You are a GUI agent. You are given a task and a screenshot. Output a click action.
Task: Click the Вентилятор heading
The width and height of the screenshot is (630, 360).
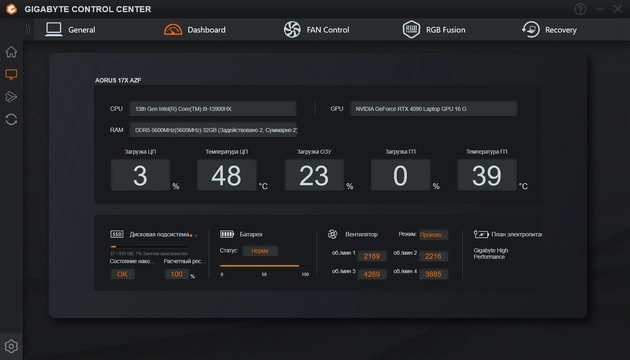[x=362, y=234]
